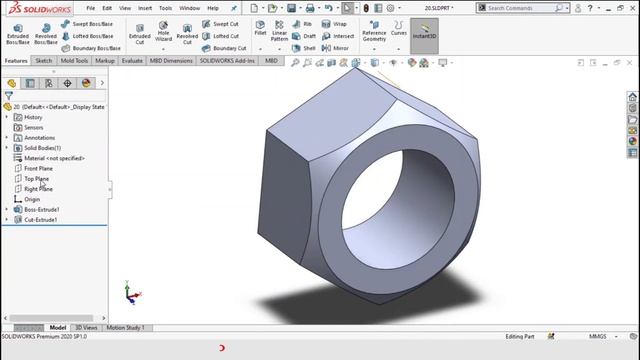Screen dimensions: 640x360
Task: Open the Curves tools
Action: click(398, 28)
